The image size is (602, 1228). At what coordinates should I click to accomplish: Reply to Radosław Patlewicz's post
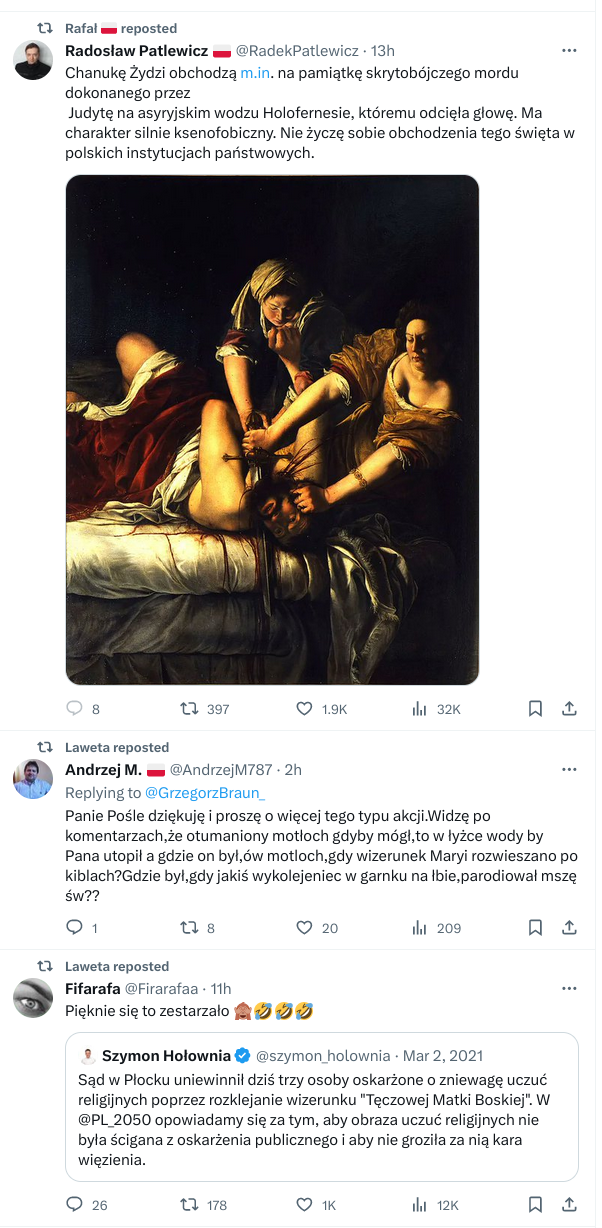click(x=74, y=709)
